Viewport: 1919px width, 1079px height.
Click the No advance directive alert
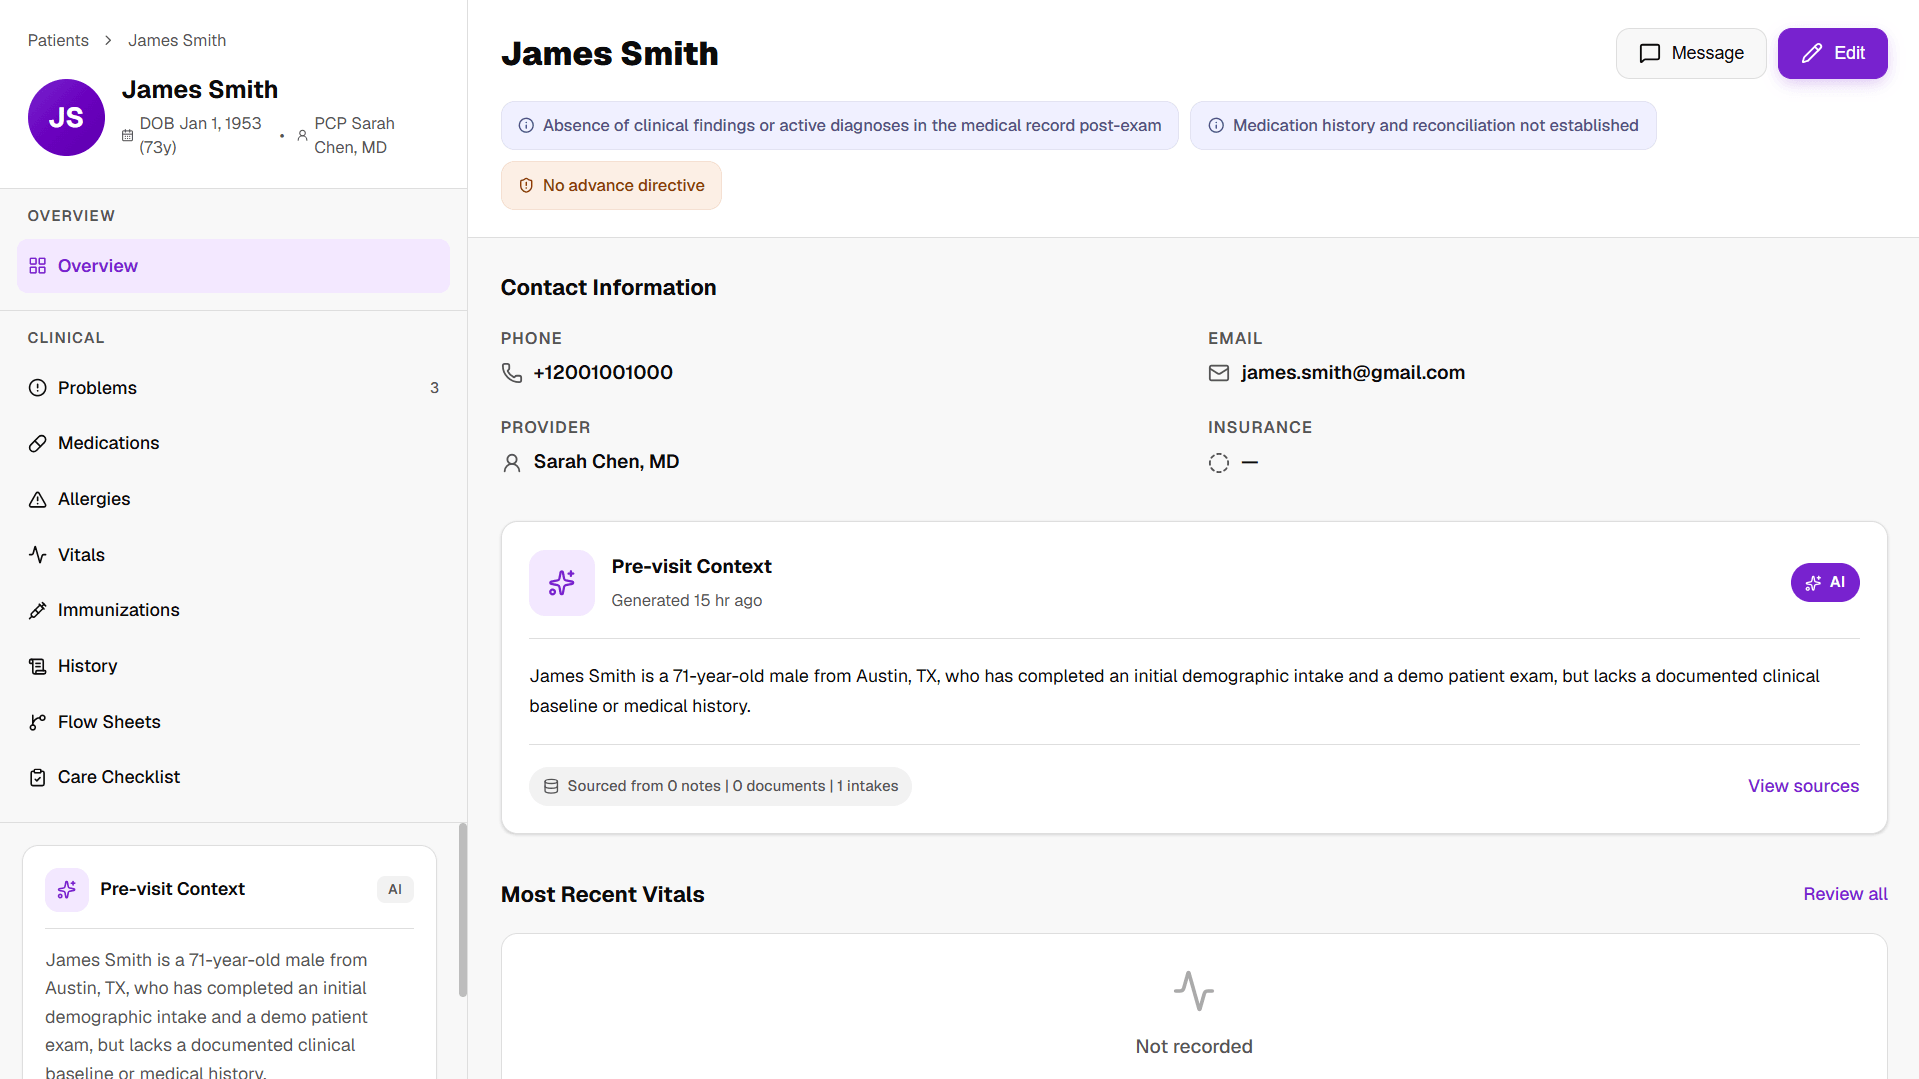[x=611, y=186]
